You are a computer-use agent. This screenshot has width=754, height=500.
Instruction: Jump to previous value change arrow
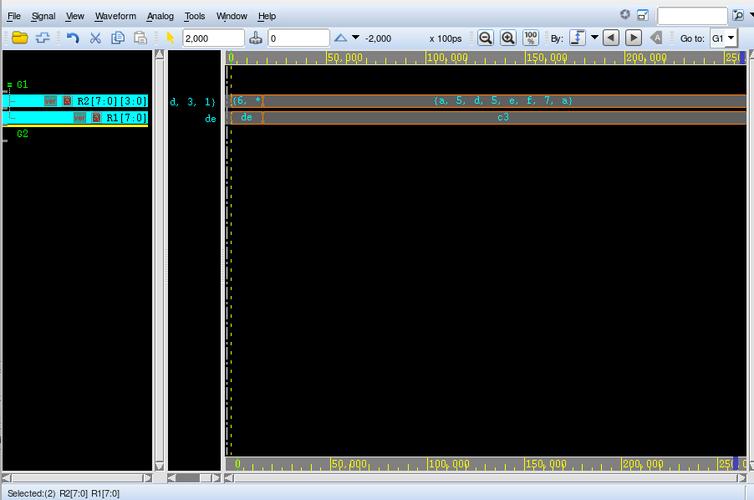click(x=611, y=38)
